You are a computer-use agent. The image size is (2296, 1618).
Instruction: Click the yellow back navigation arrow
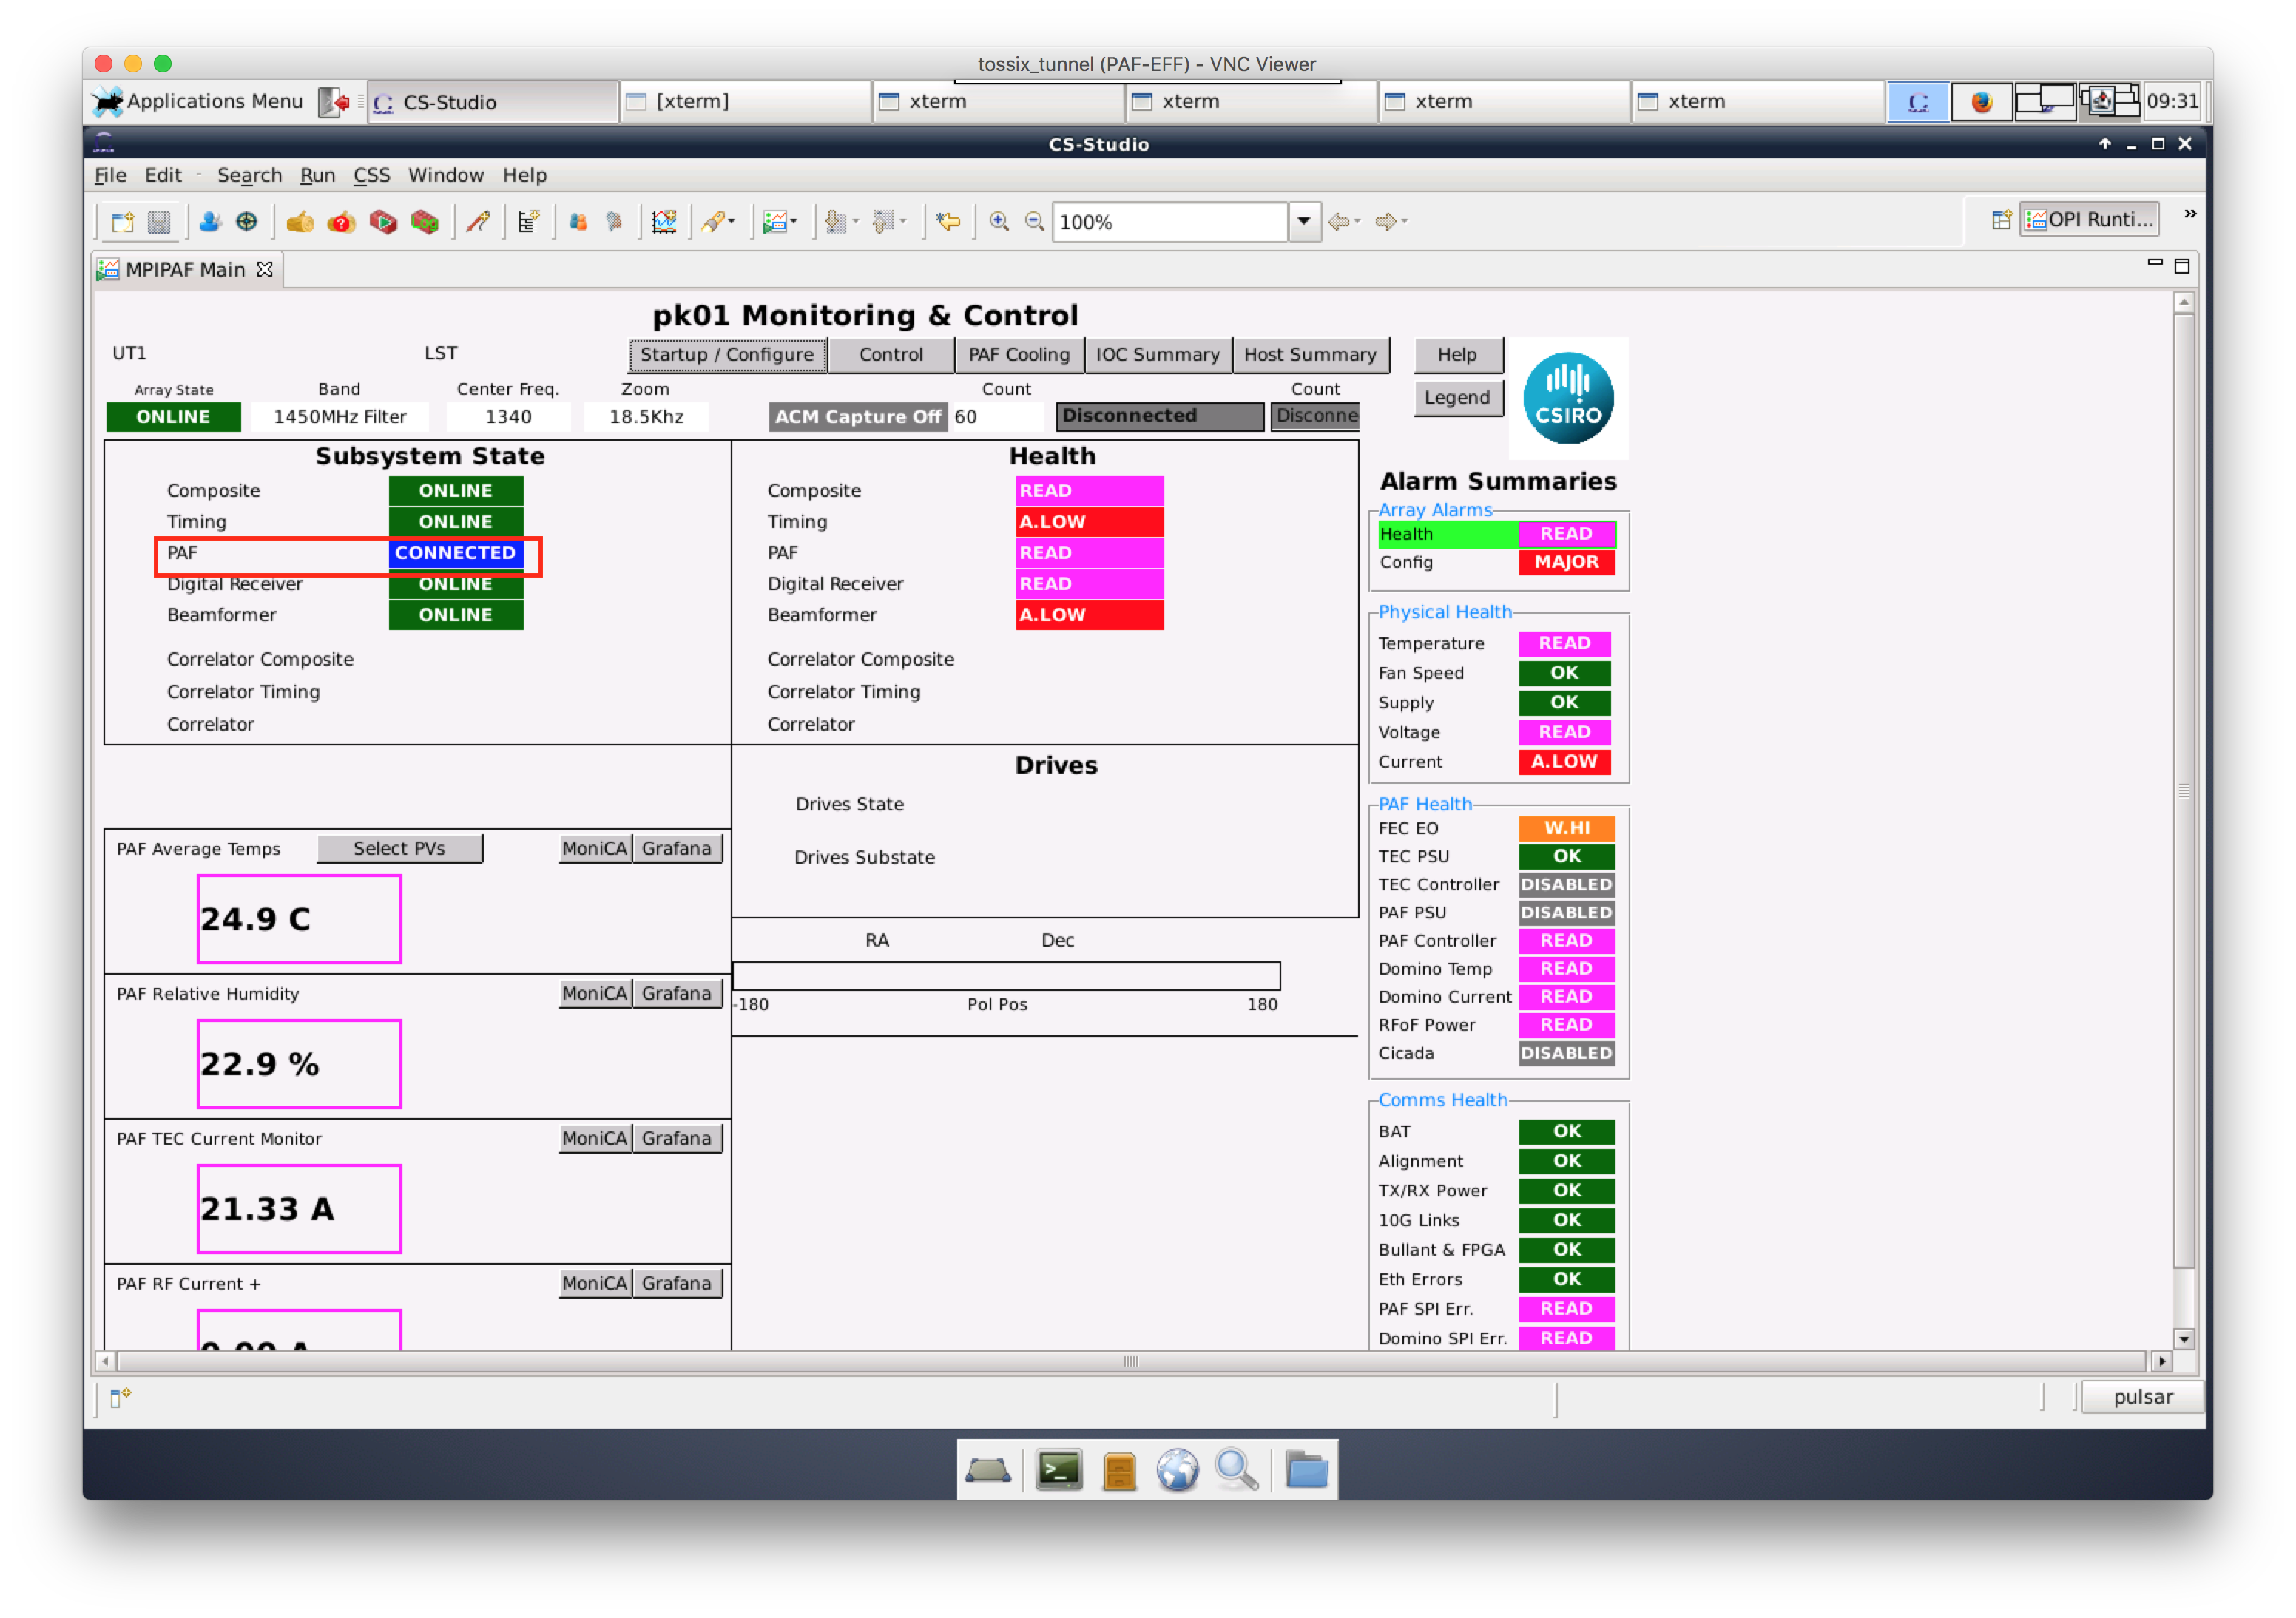[1339, 222]
